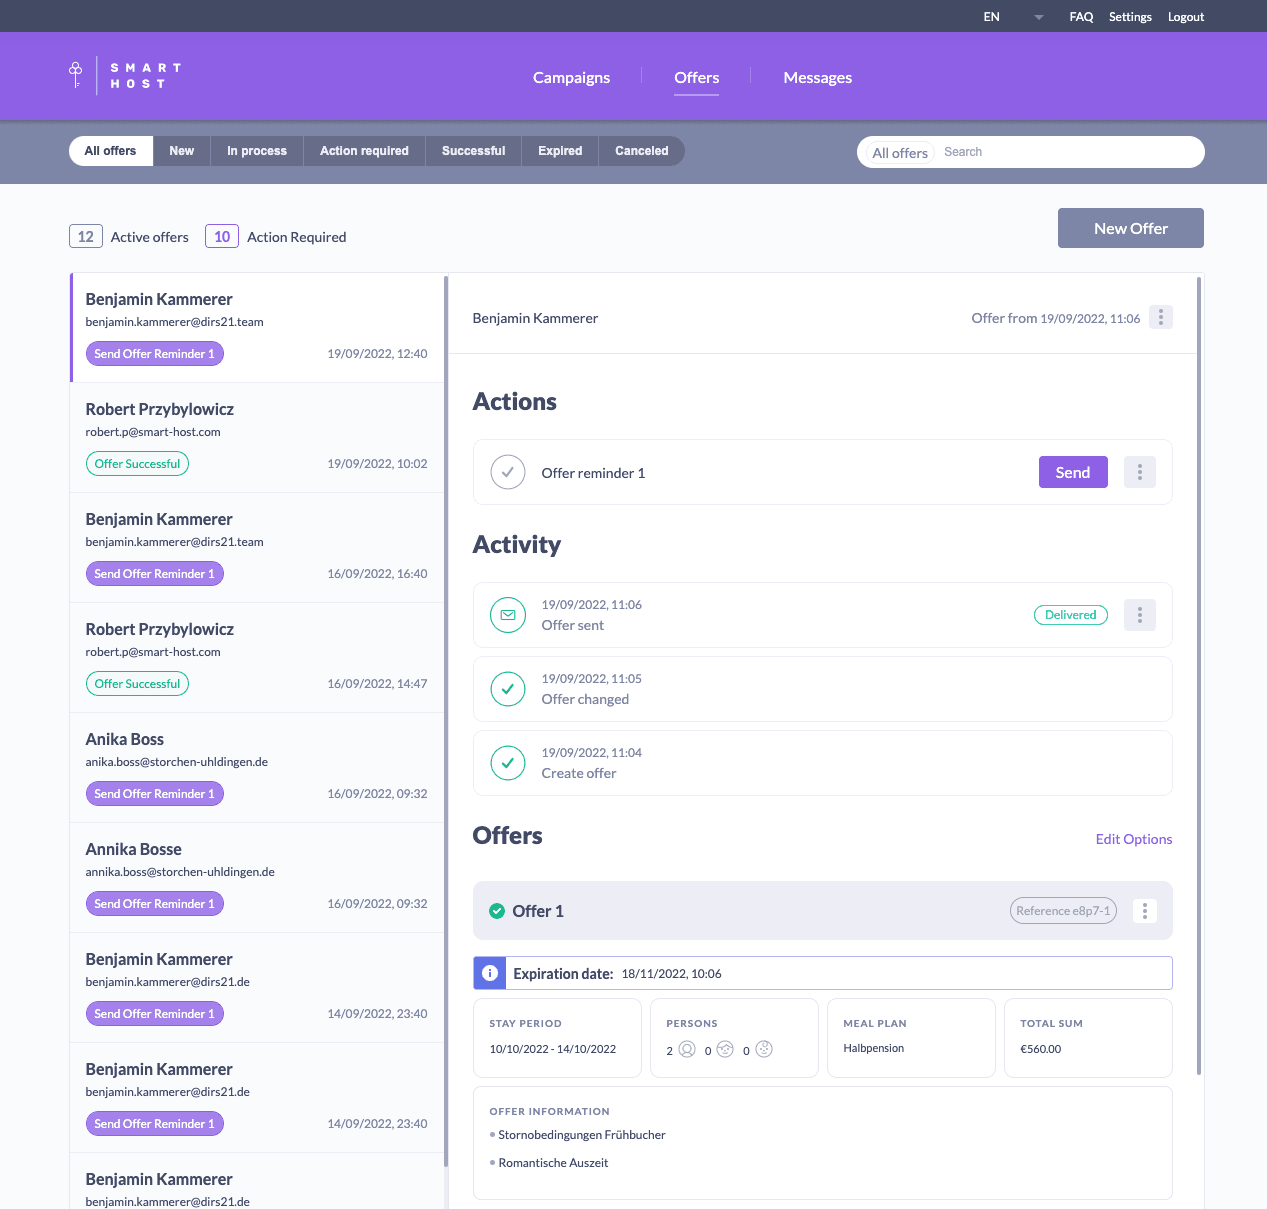
Task: Open three-dot menu for Offer reminder 1
Action: (x=1139, y=472)
